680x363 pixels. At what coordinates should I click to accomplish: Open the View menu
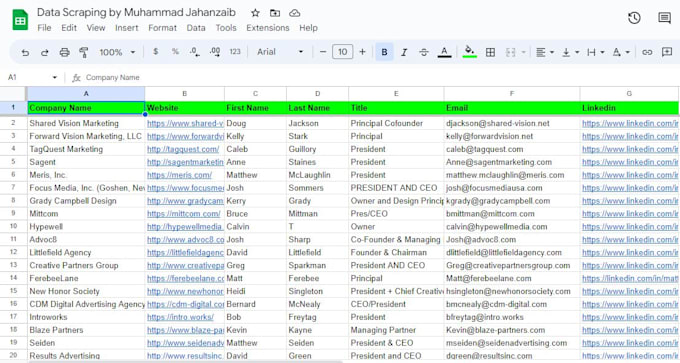[96, 28]
